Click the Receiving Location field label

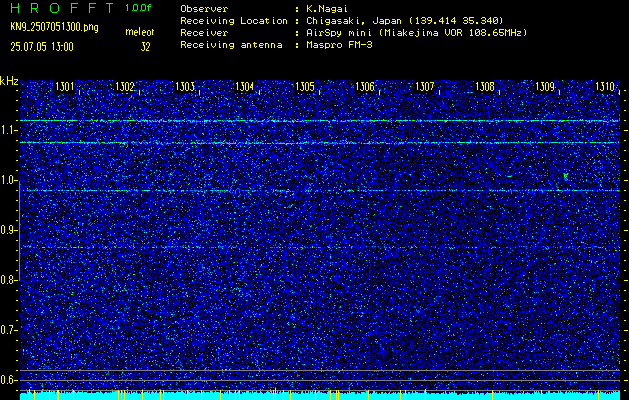click(234, 21)
